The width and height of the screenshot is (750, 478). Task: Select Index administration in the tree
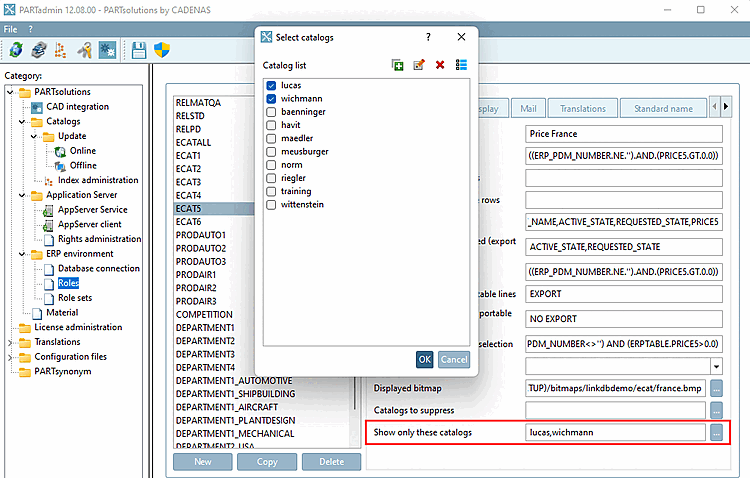(x=98, y=180)
